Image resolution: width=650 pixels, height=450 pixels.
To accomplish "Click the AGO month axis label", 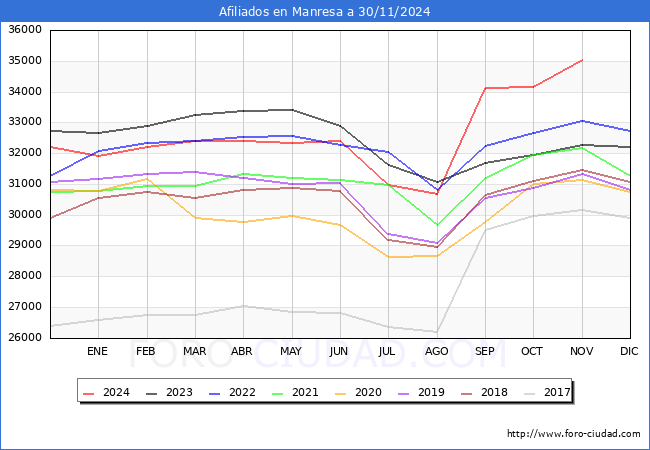I will point(437,351).
